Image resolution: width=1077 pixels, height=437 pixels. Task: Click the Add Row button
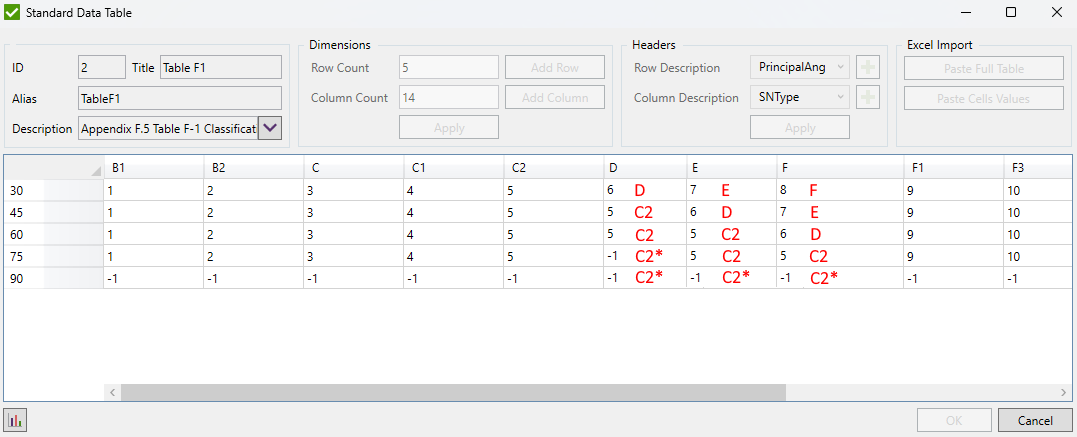[554, 68]
